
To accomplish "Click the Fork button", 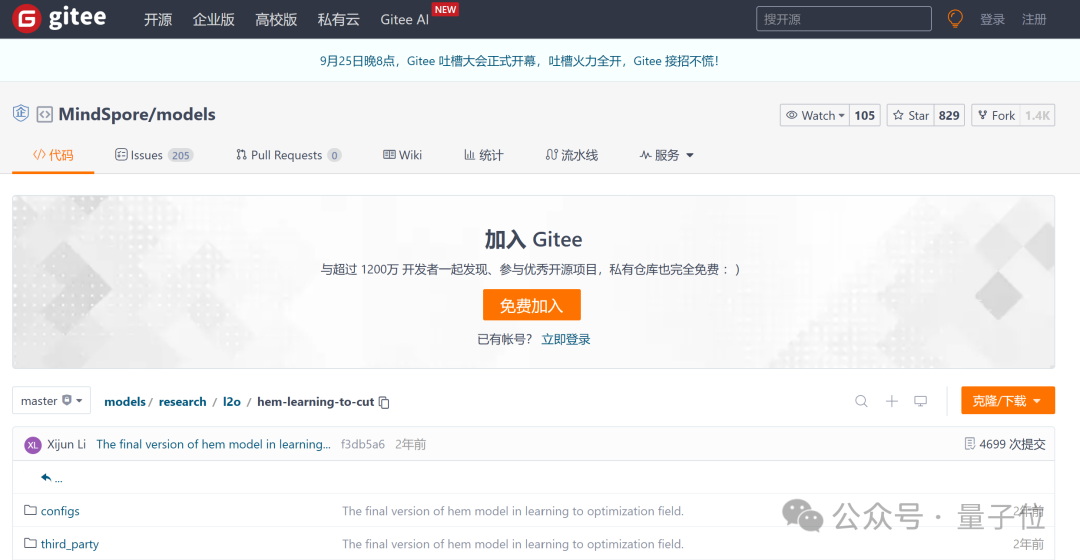I will click(996, 115).
